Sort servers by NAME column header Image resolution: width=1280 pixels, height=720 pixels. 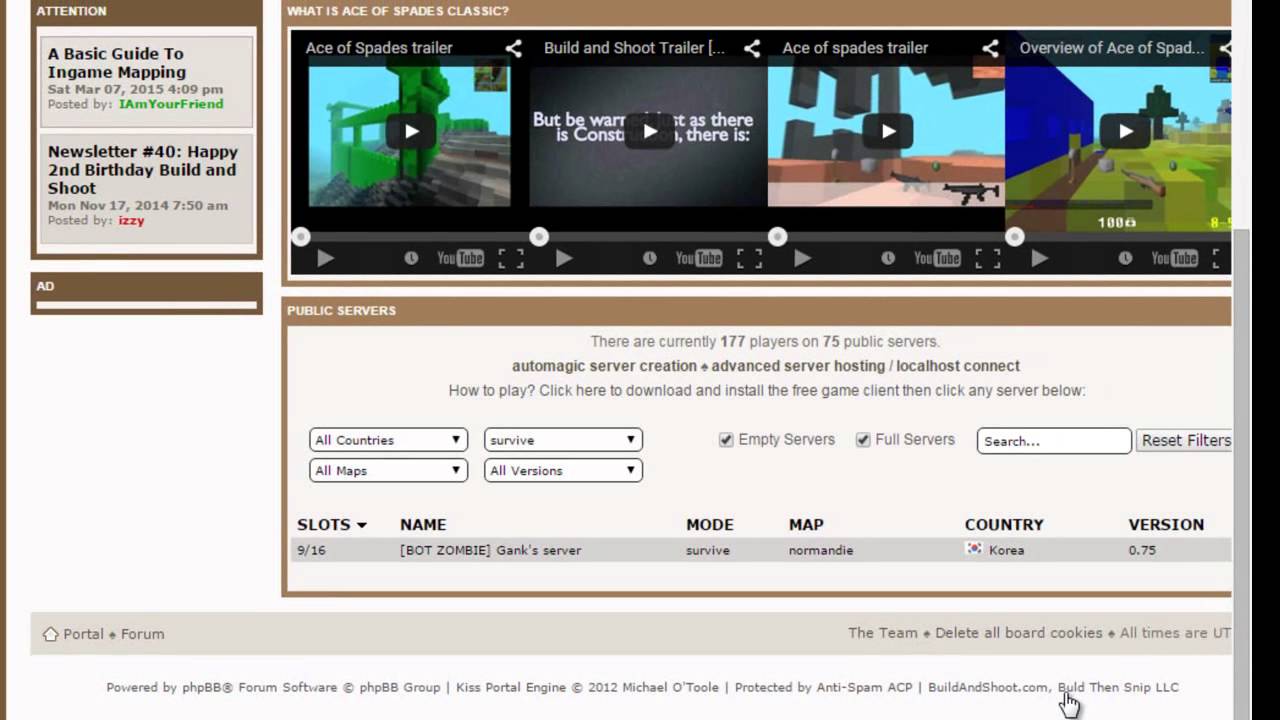click(x=423, y=524)
